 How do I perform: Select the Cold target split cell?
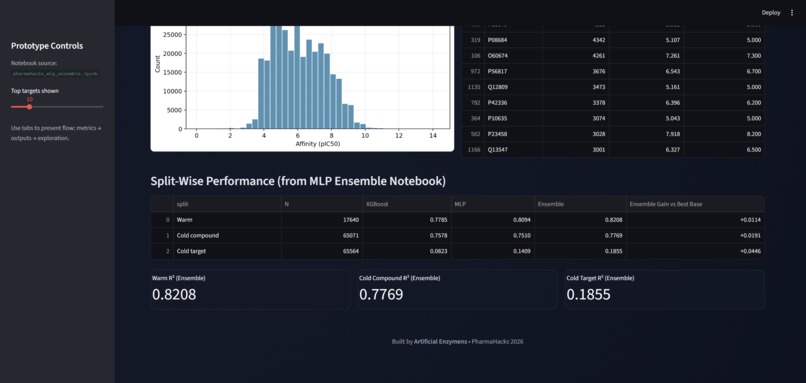(227, 251)
